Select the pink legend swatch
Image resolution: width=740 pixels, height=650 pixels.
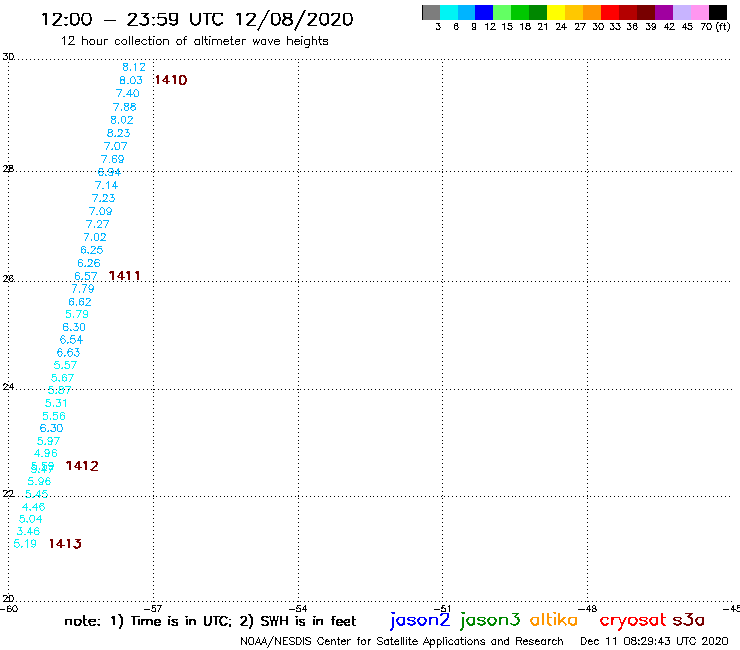699,12
